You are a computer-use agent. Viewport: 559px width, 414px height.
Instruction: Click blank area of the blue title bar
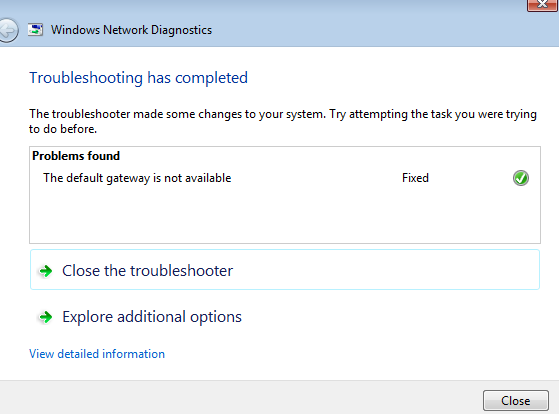click(x=357, y=30)
